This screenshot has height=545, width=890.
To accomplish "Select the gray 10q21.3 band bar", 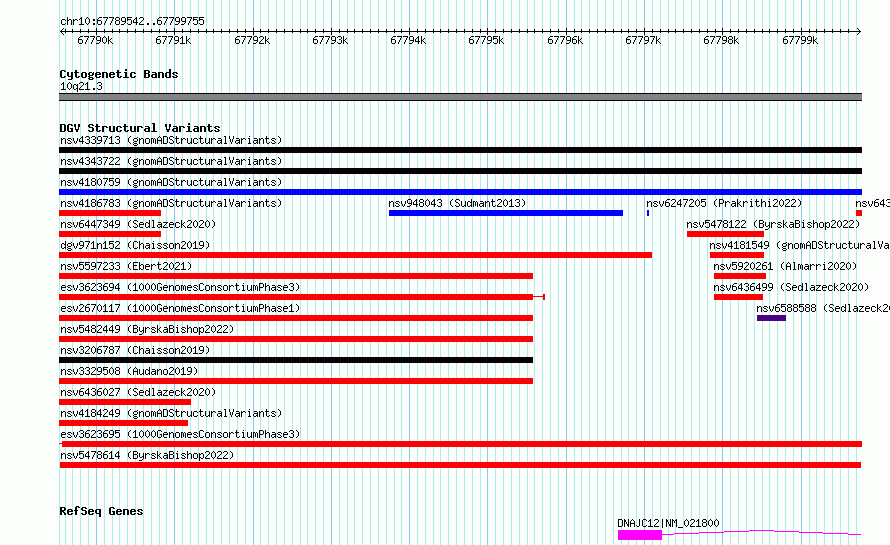I will pyautogui.click(x=460, y=97).
